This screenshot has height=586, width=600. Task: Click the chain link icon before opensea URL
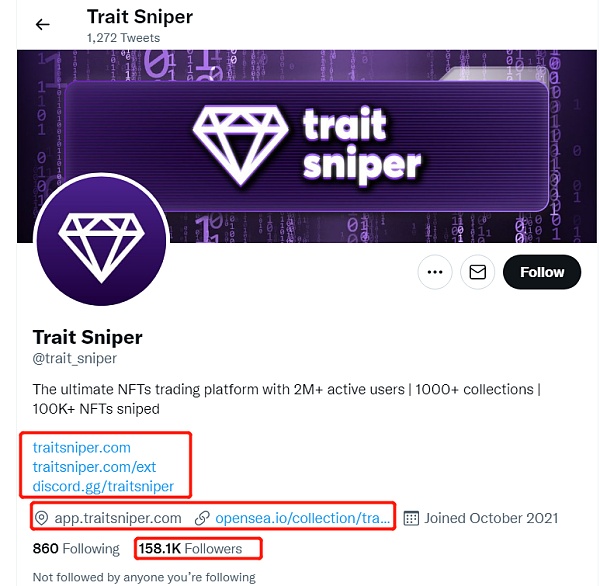point(202,518)
